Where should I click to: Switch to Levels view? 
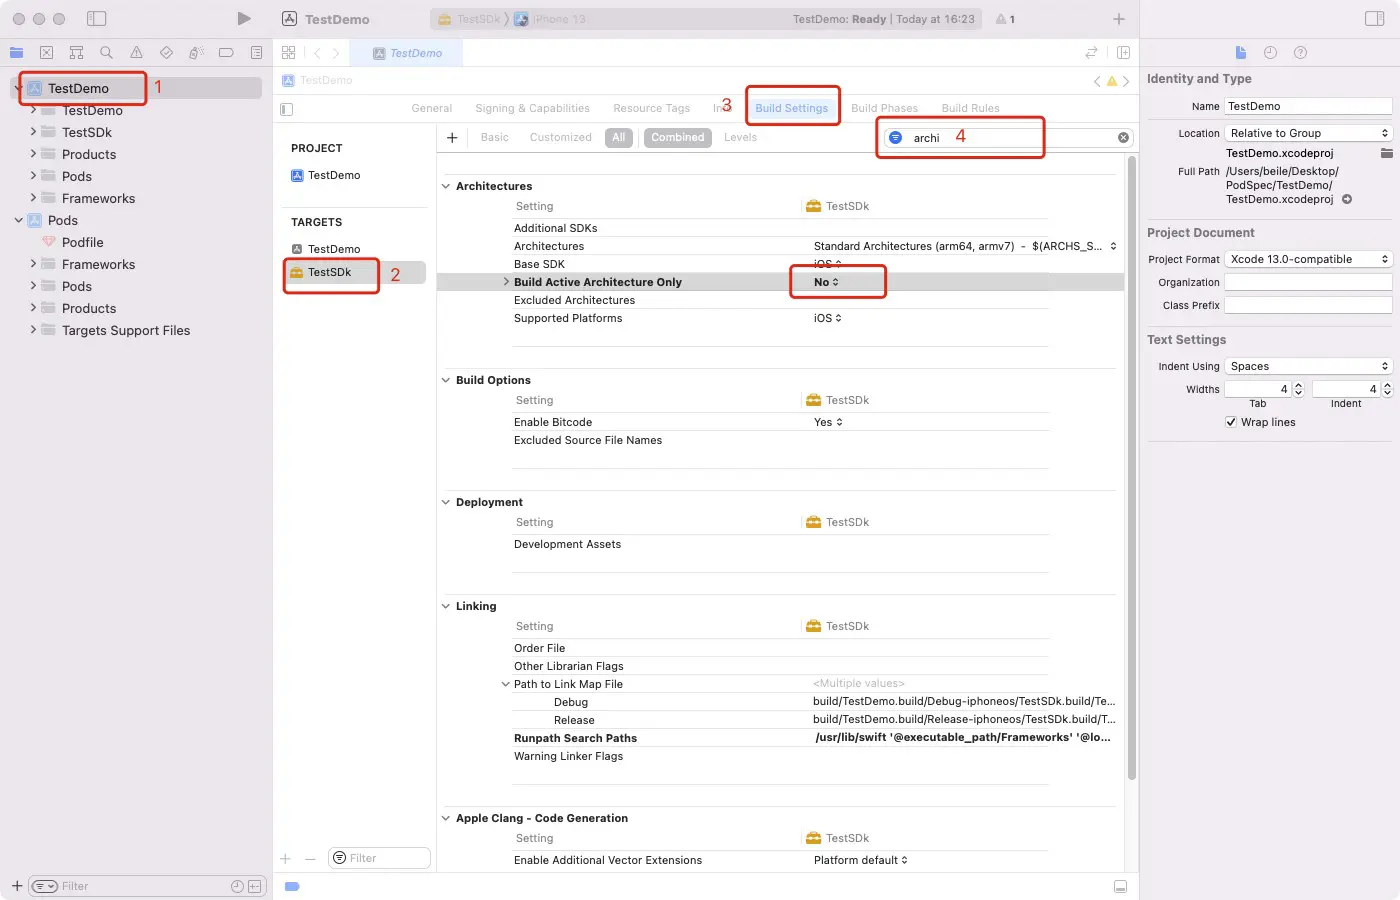click(740, 138)
